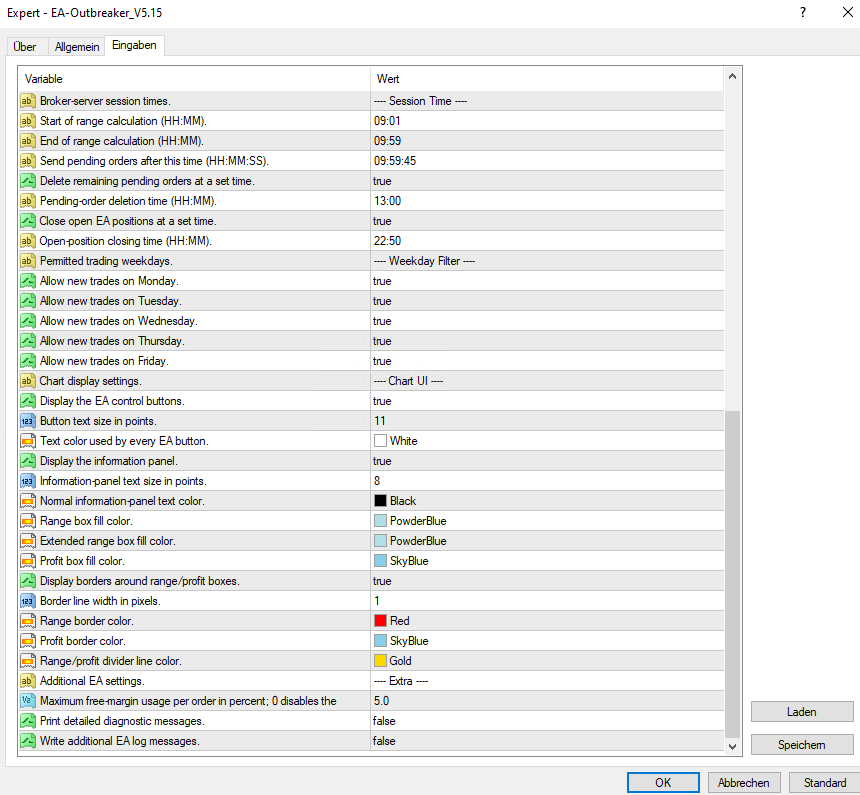
Task: Click the icon beside Send pending orders after this time
Action: coord(27,161)
